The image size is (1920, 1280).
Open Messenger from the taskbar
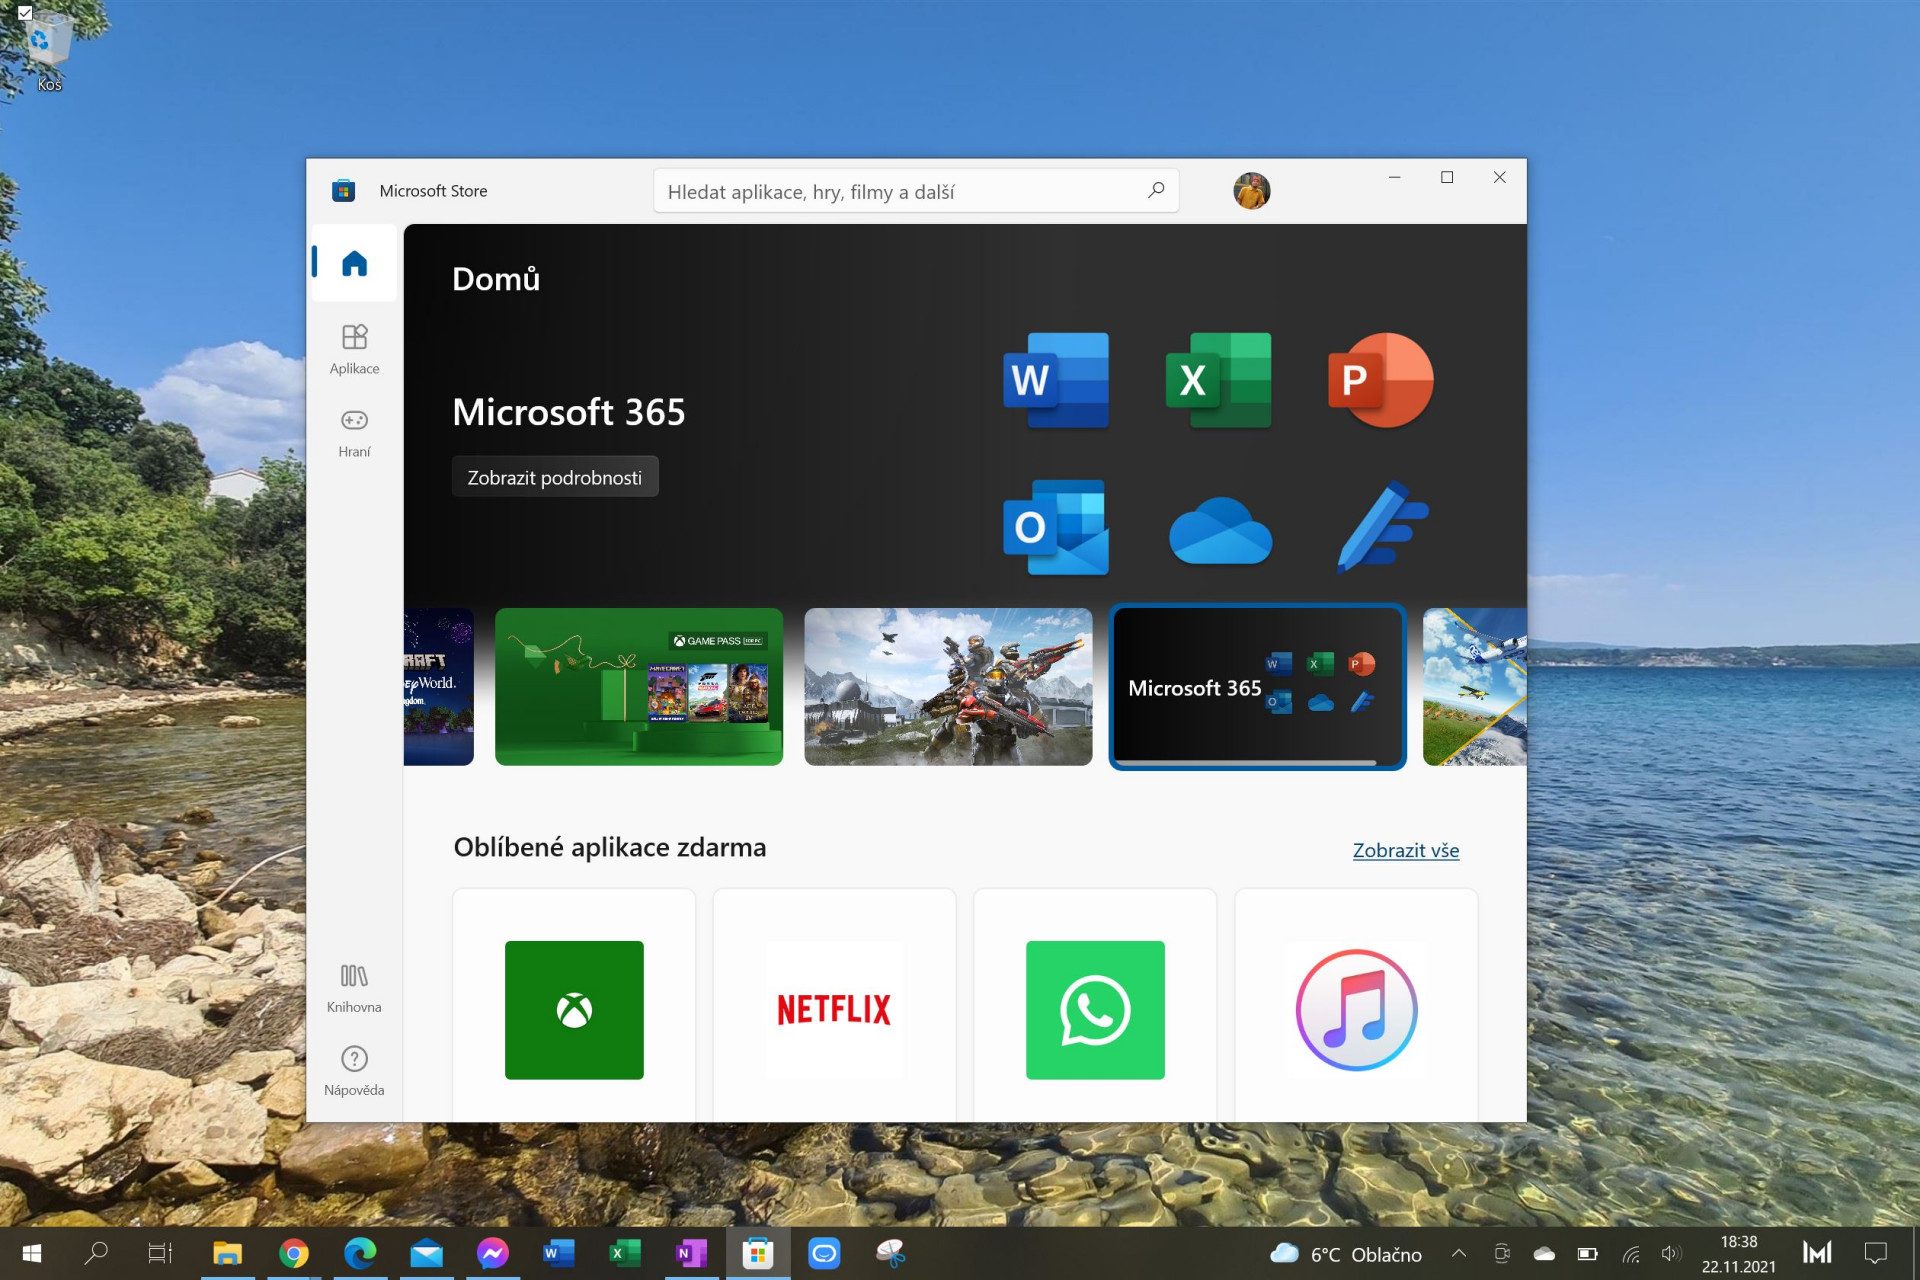click(492, 1253)
